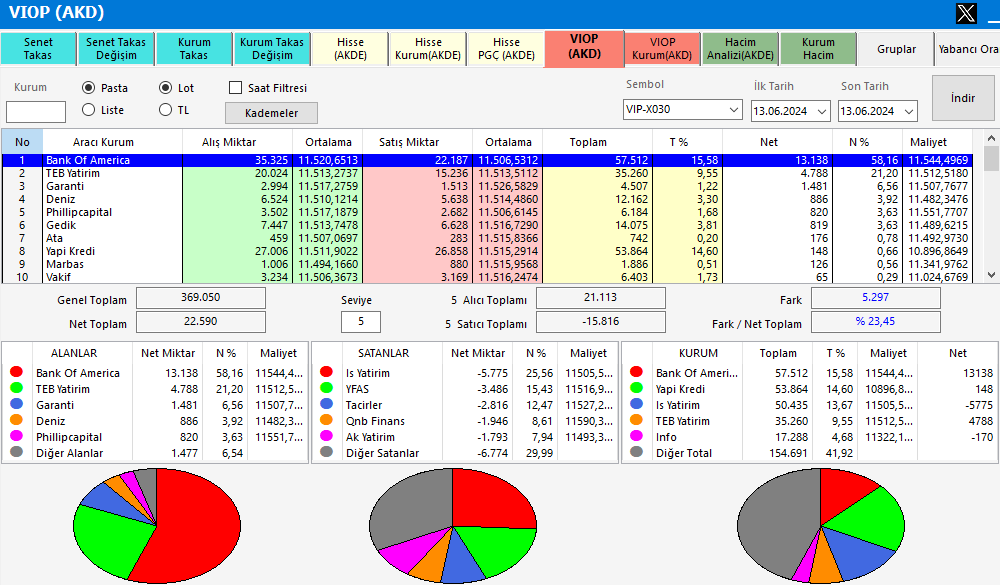This screenshot has width=1000, height=585.
Task: Click red swatch next to Bank Of America in ALANLAR
Action: (17, 372)
